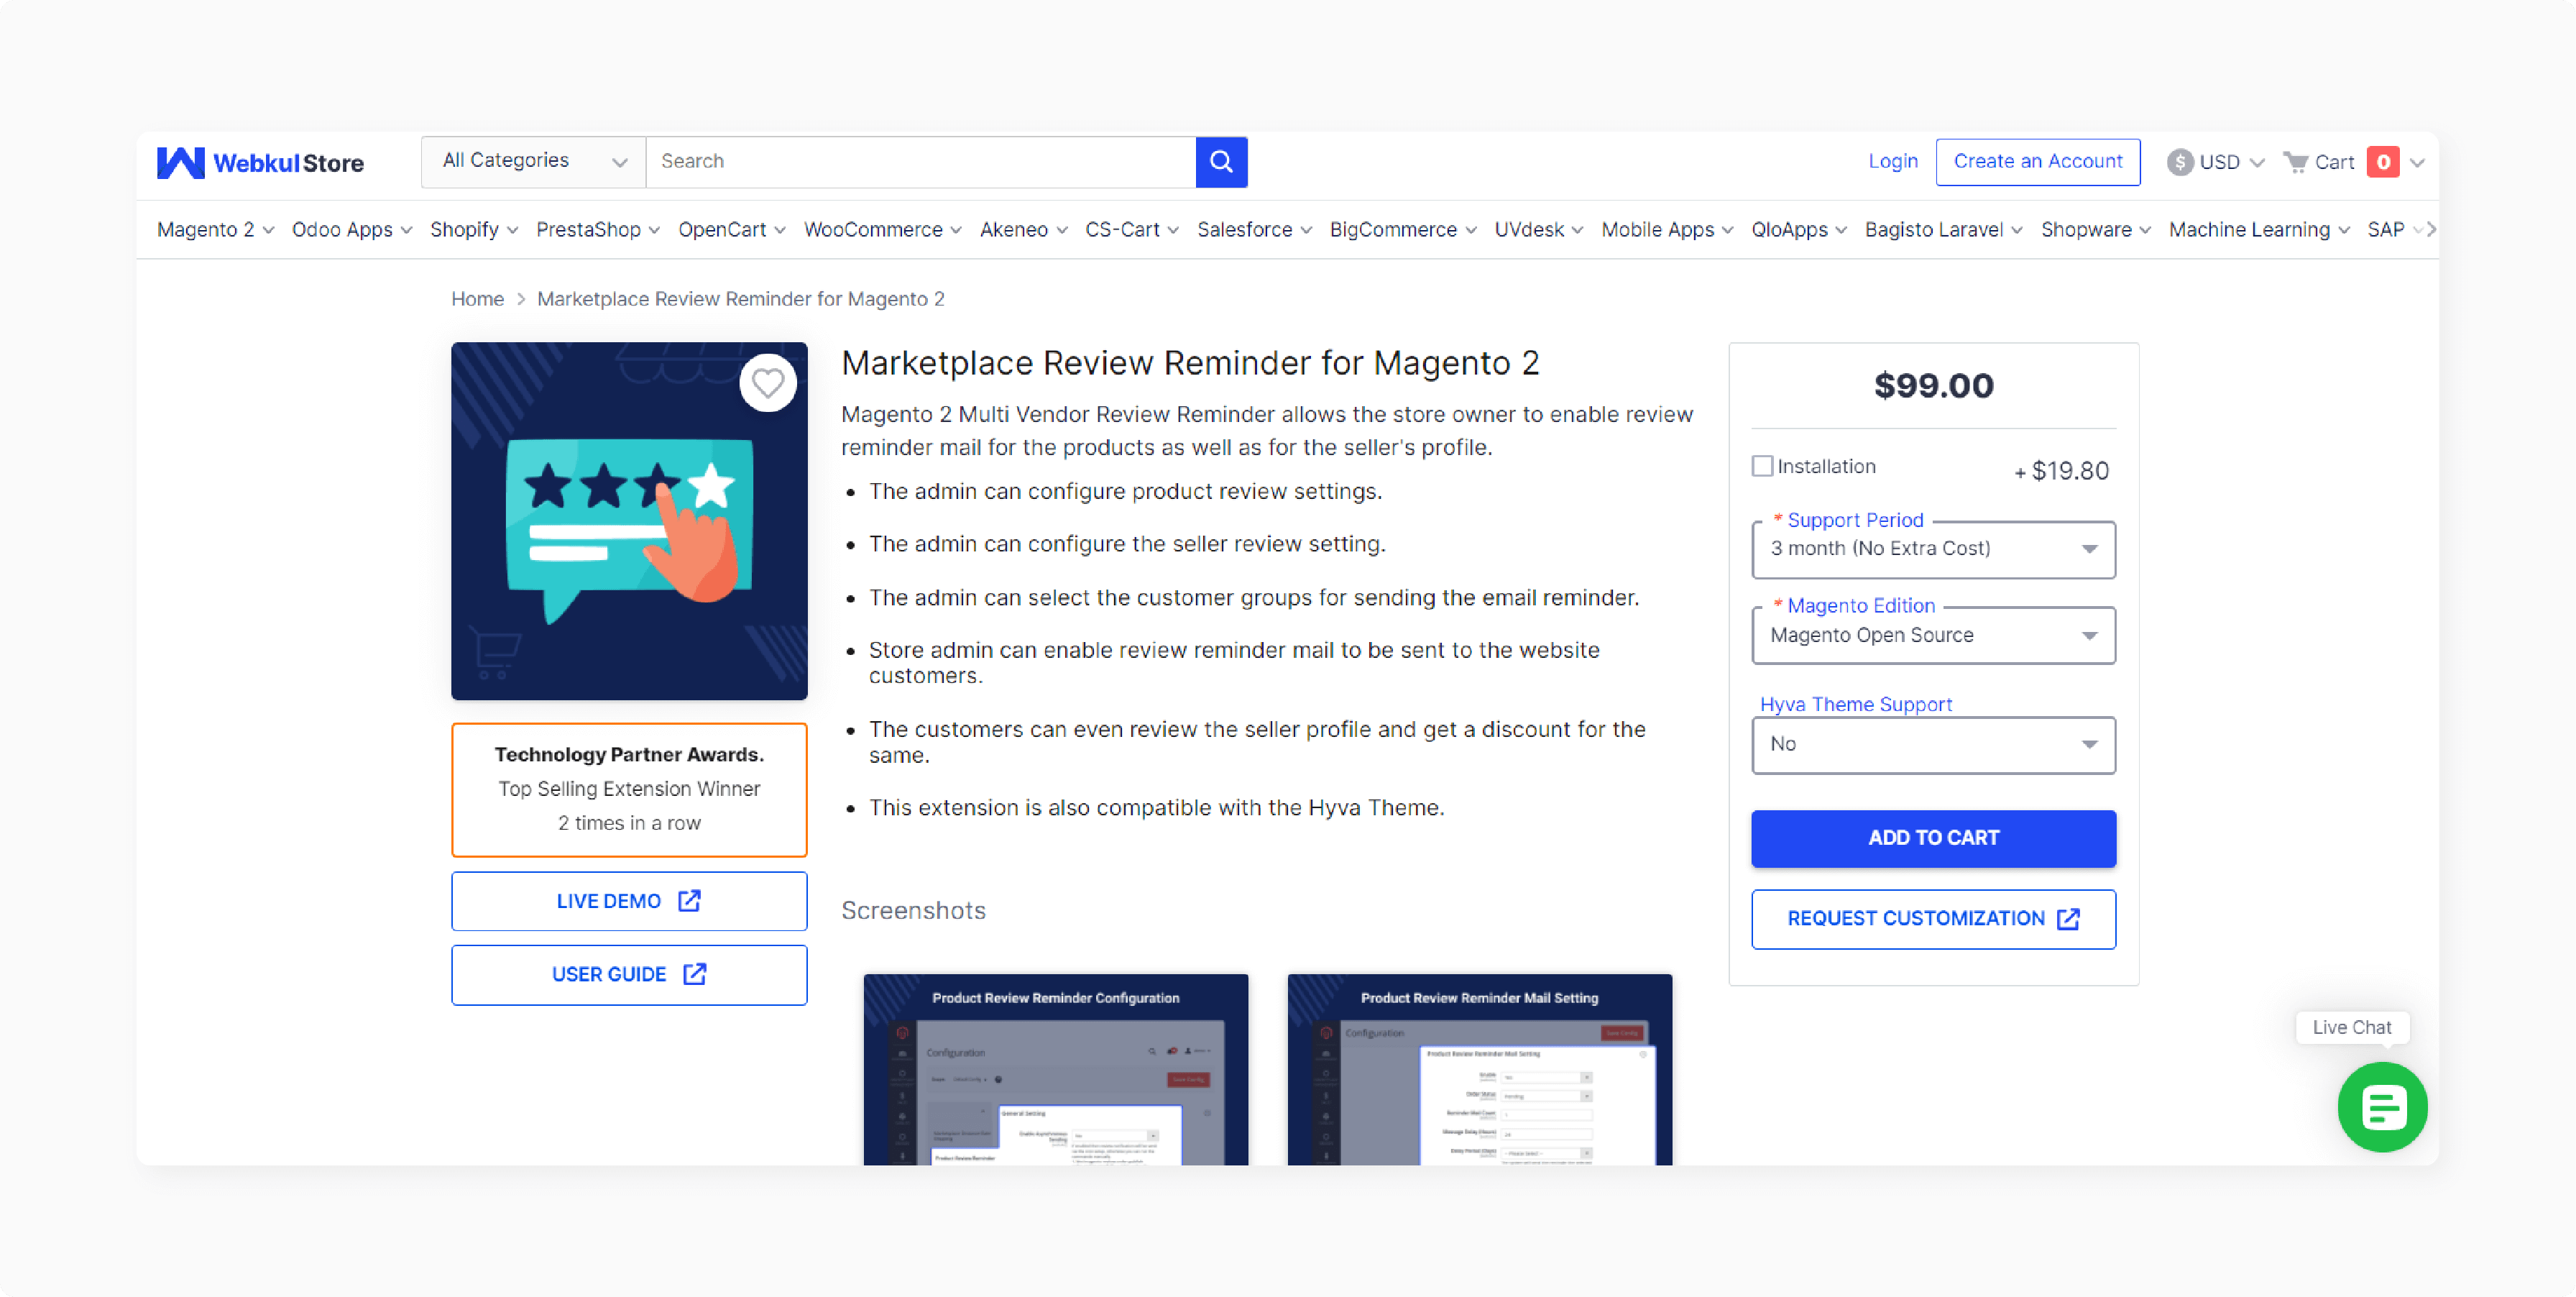Click the Cart label text
Image resolution: width=2576 pixels, height=1297 pixels.
coord(2334,162)
